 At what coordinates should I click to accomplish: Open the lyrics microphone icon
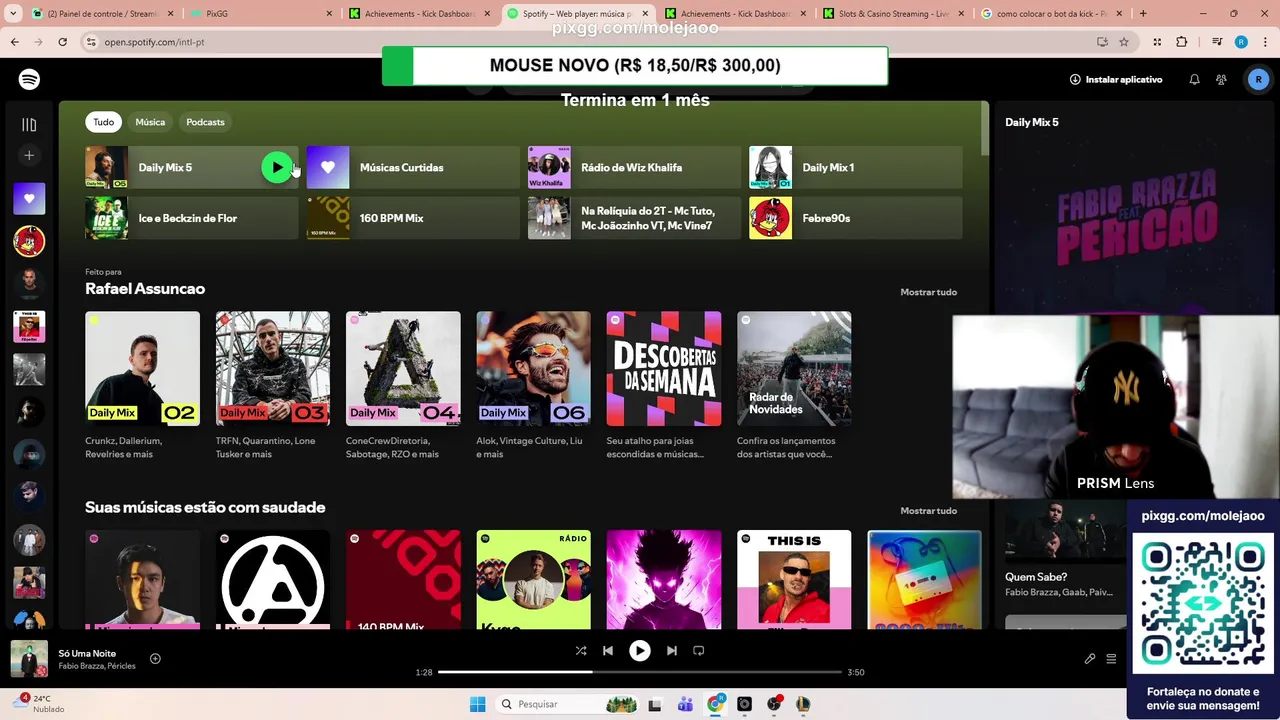pyautogui.click(x=1090, y=659)
